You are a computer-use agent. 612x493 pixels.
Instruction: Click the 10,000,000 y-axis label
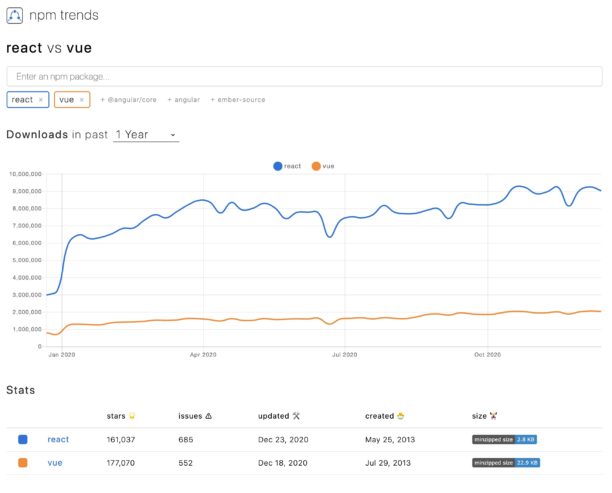(25, 174)
